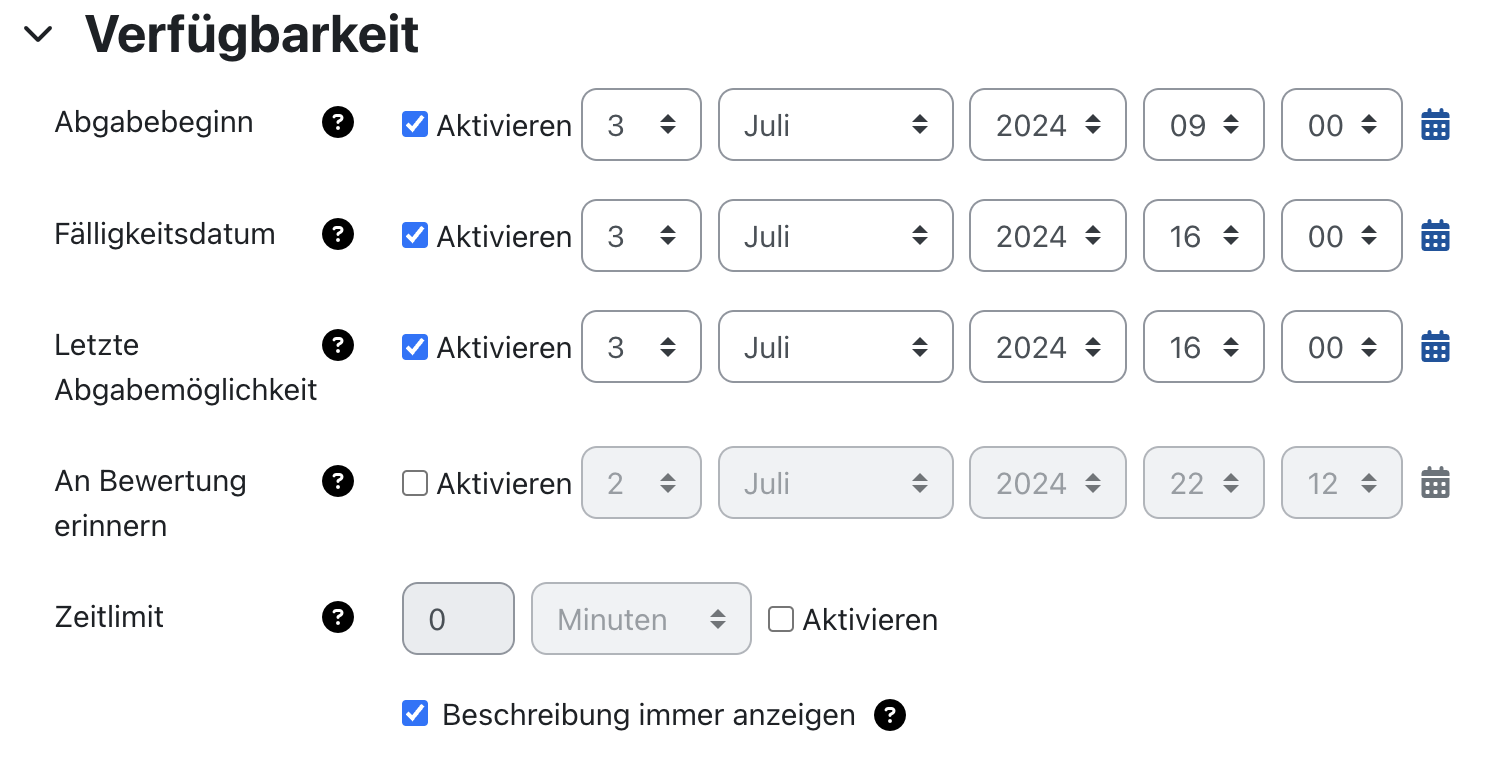Show help for Fälligkeitsdatum
Viewport: 1488px width, 764px height.
click(338, 234)
